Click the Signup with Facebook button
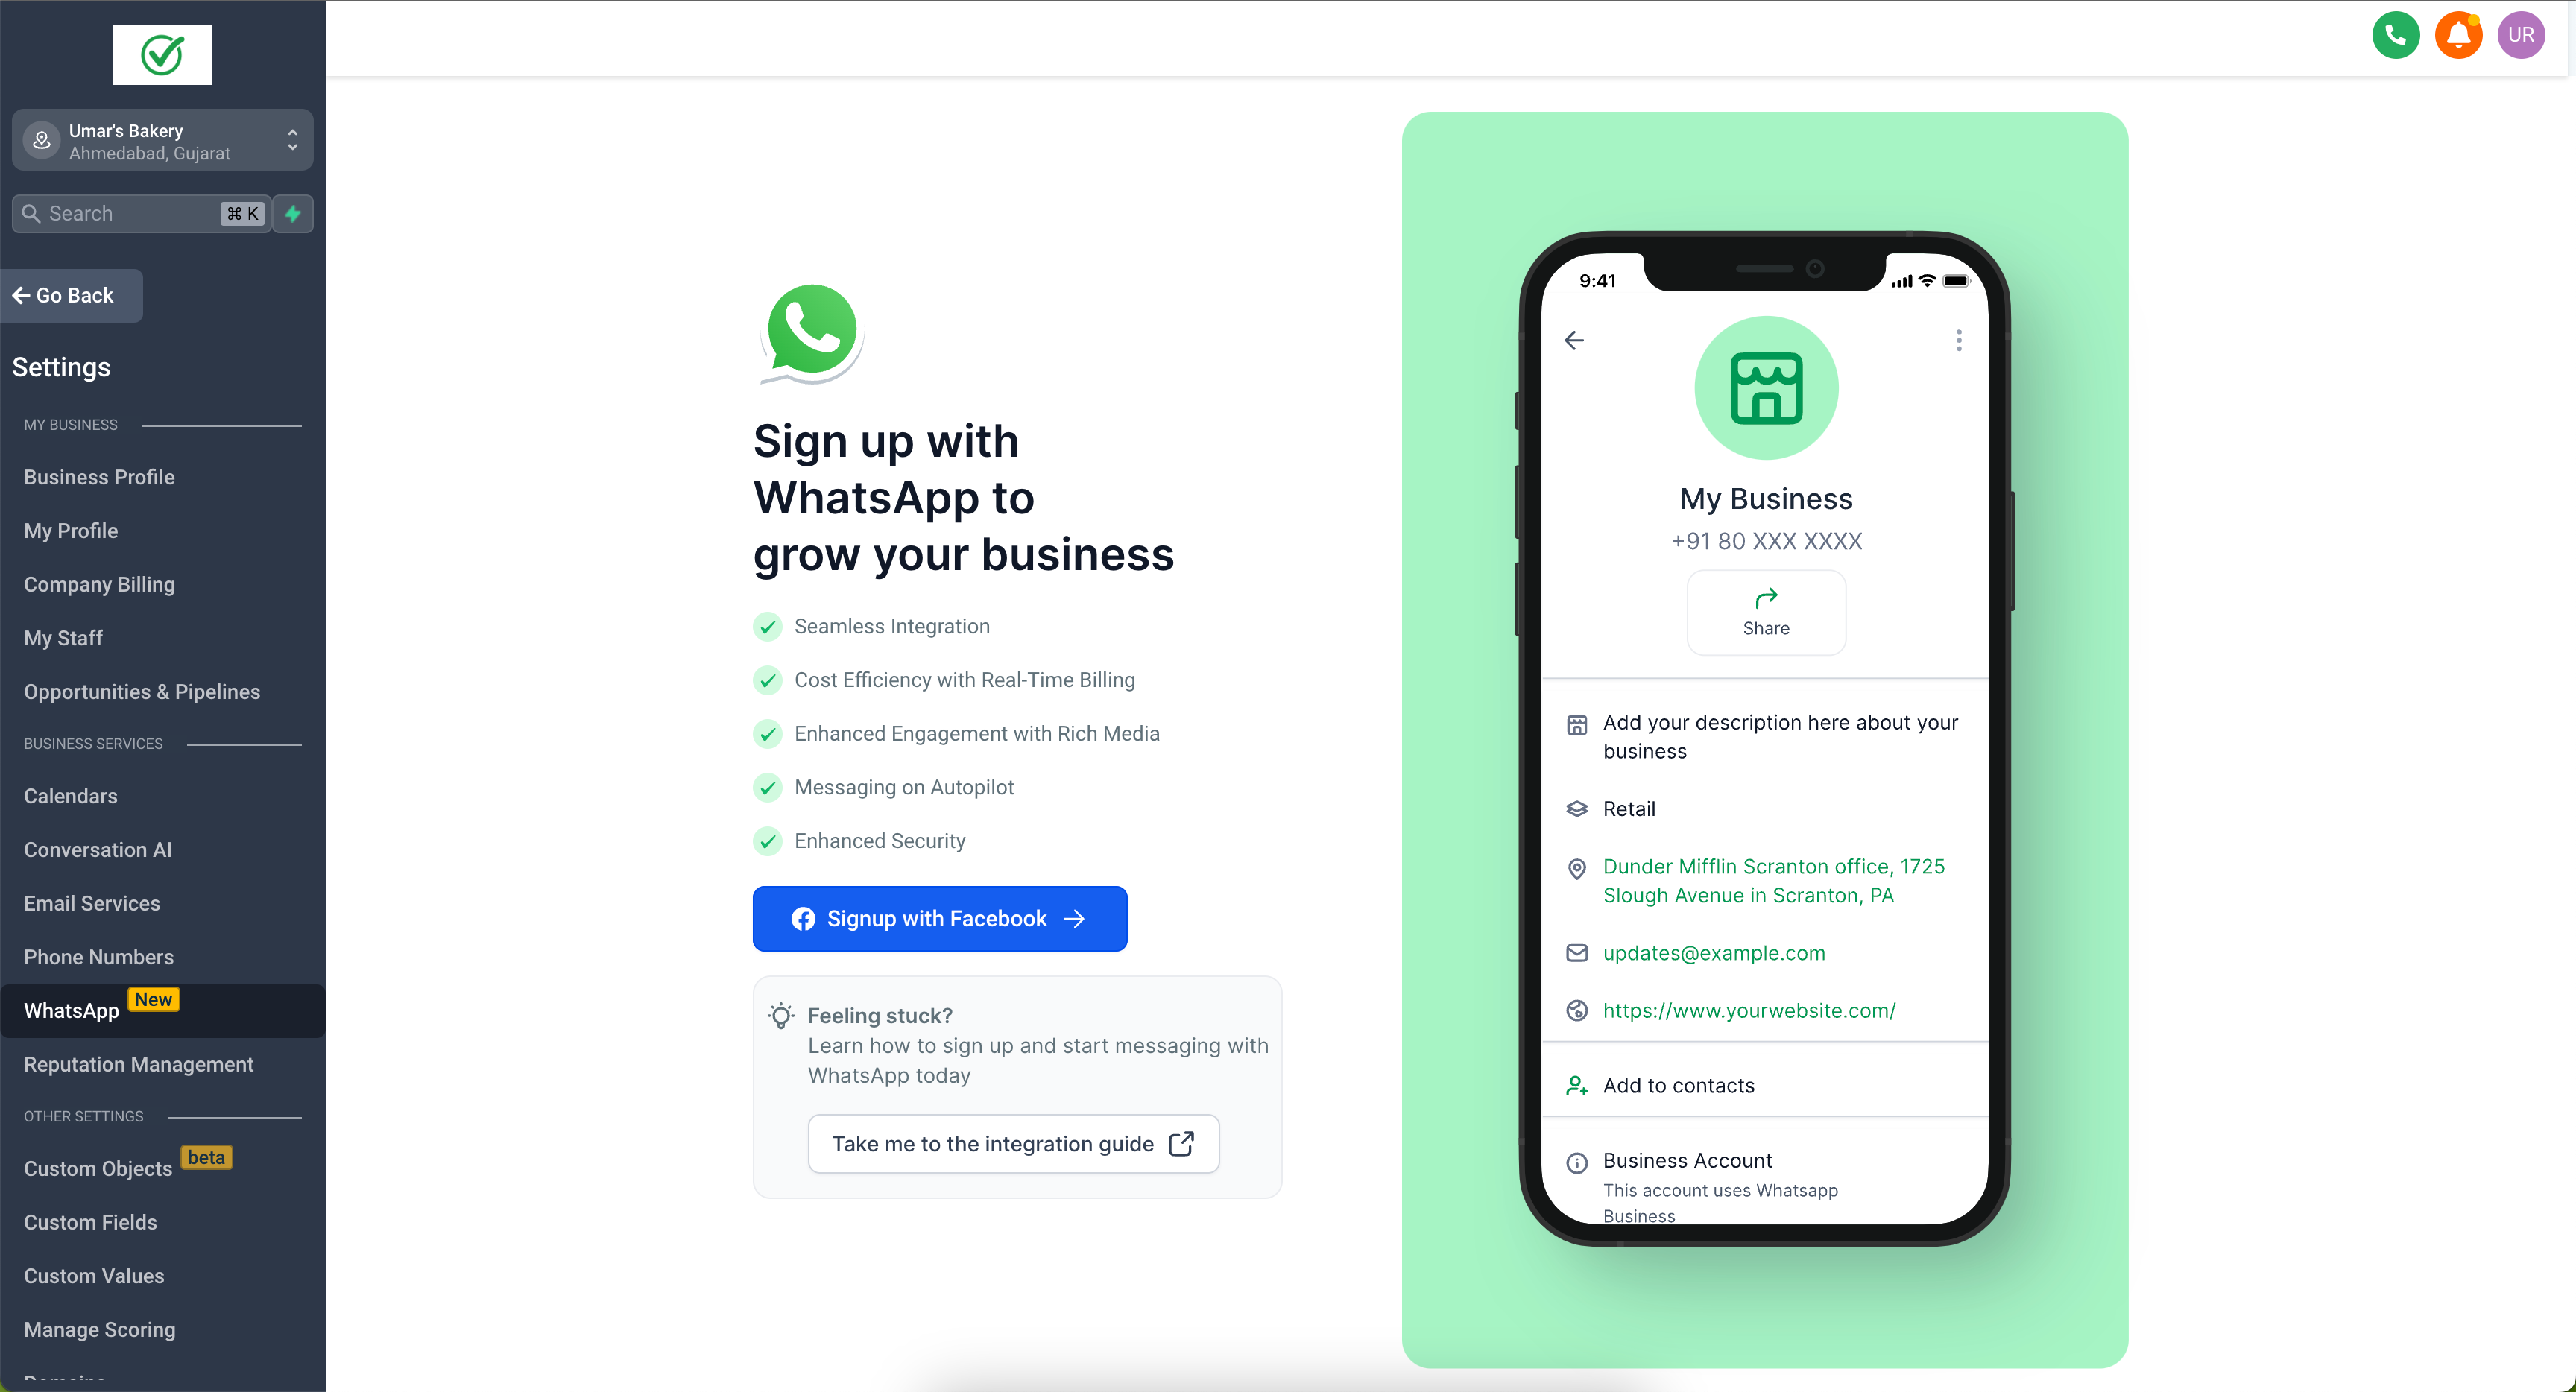 tap(939, 919)
